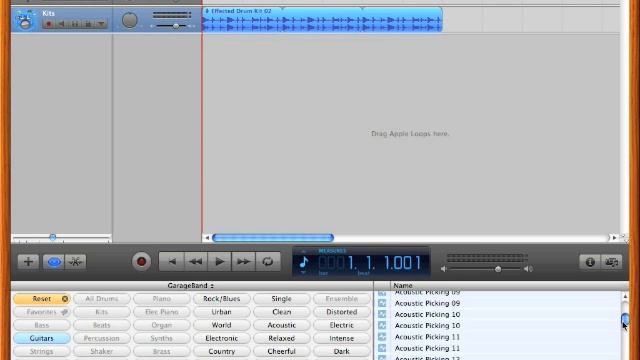
Task: Select the Effected Drum Kit 02 region
Action: coord(322,19)
